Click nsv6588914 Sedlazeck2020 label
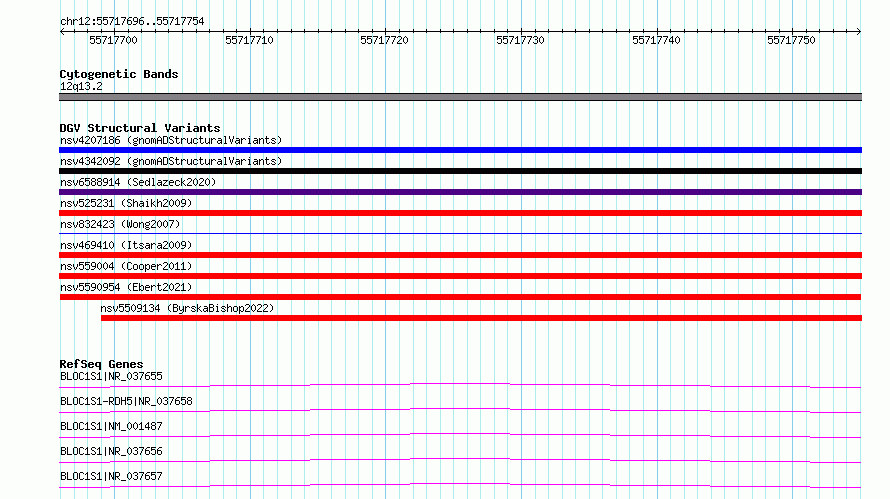The width and height of the screenshot is (890, 499). click(138, 182)
